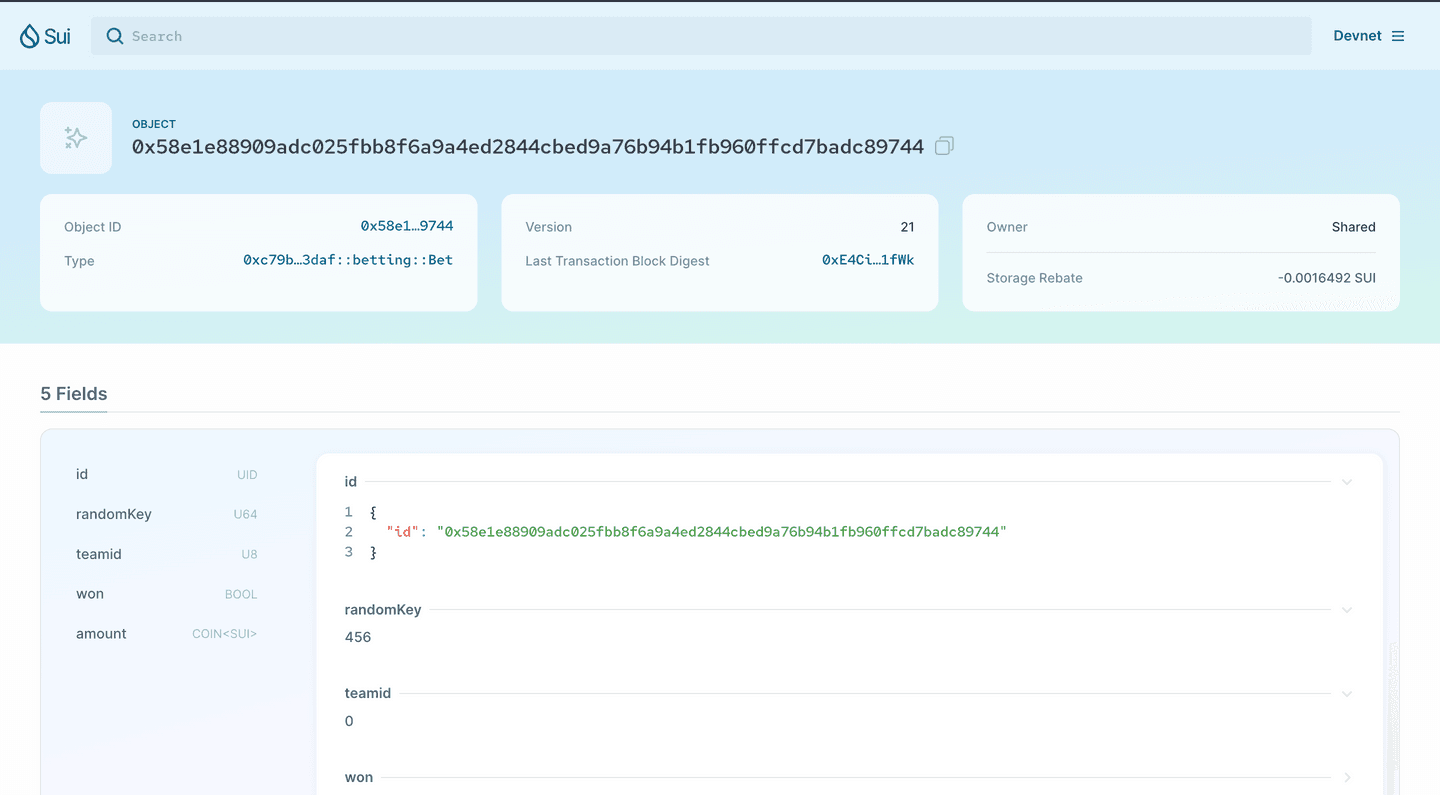The width and height of the screenshot is (1440, 795).
Task: Select the 5 Fields tab
Action: 74,394
